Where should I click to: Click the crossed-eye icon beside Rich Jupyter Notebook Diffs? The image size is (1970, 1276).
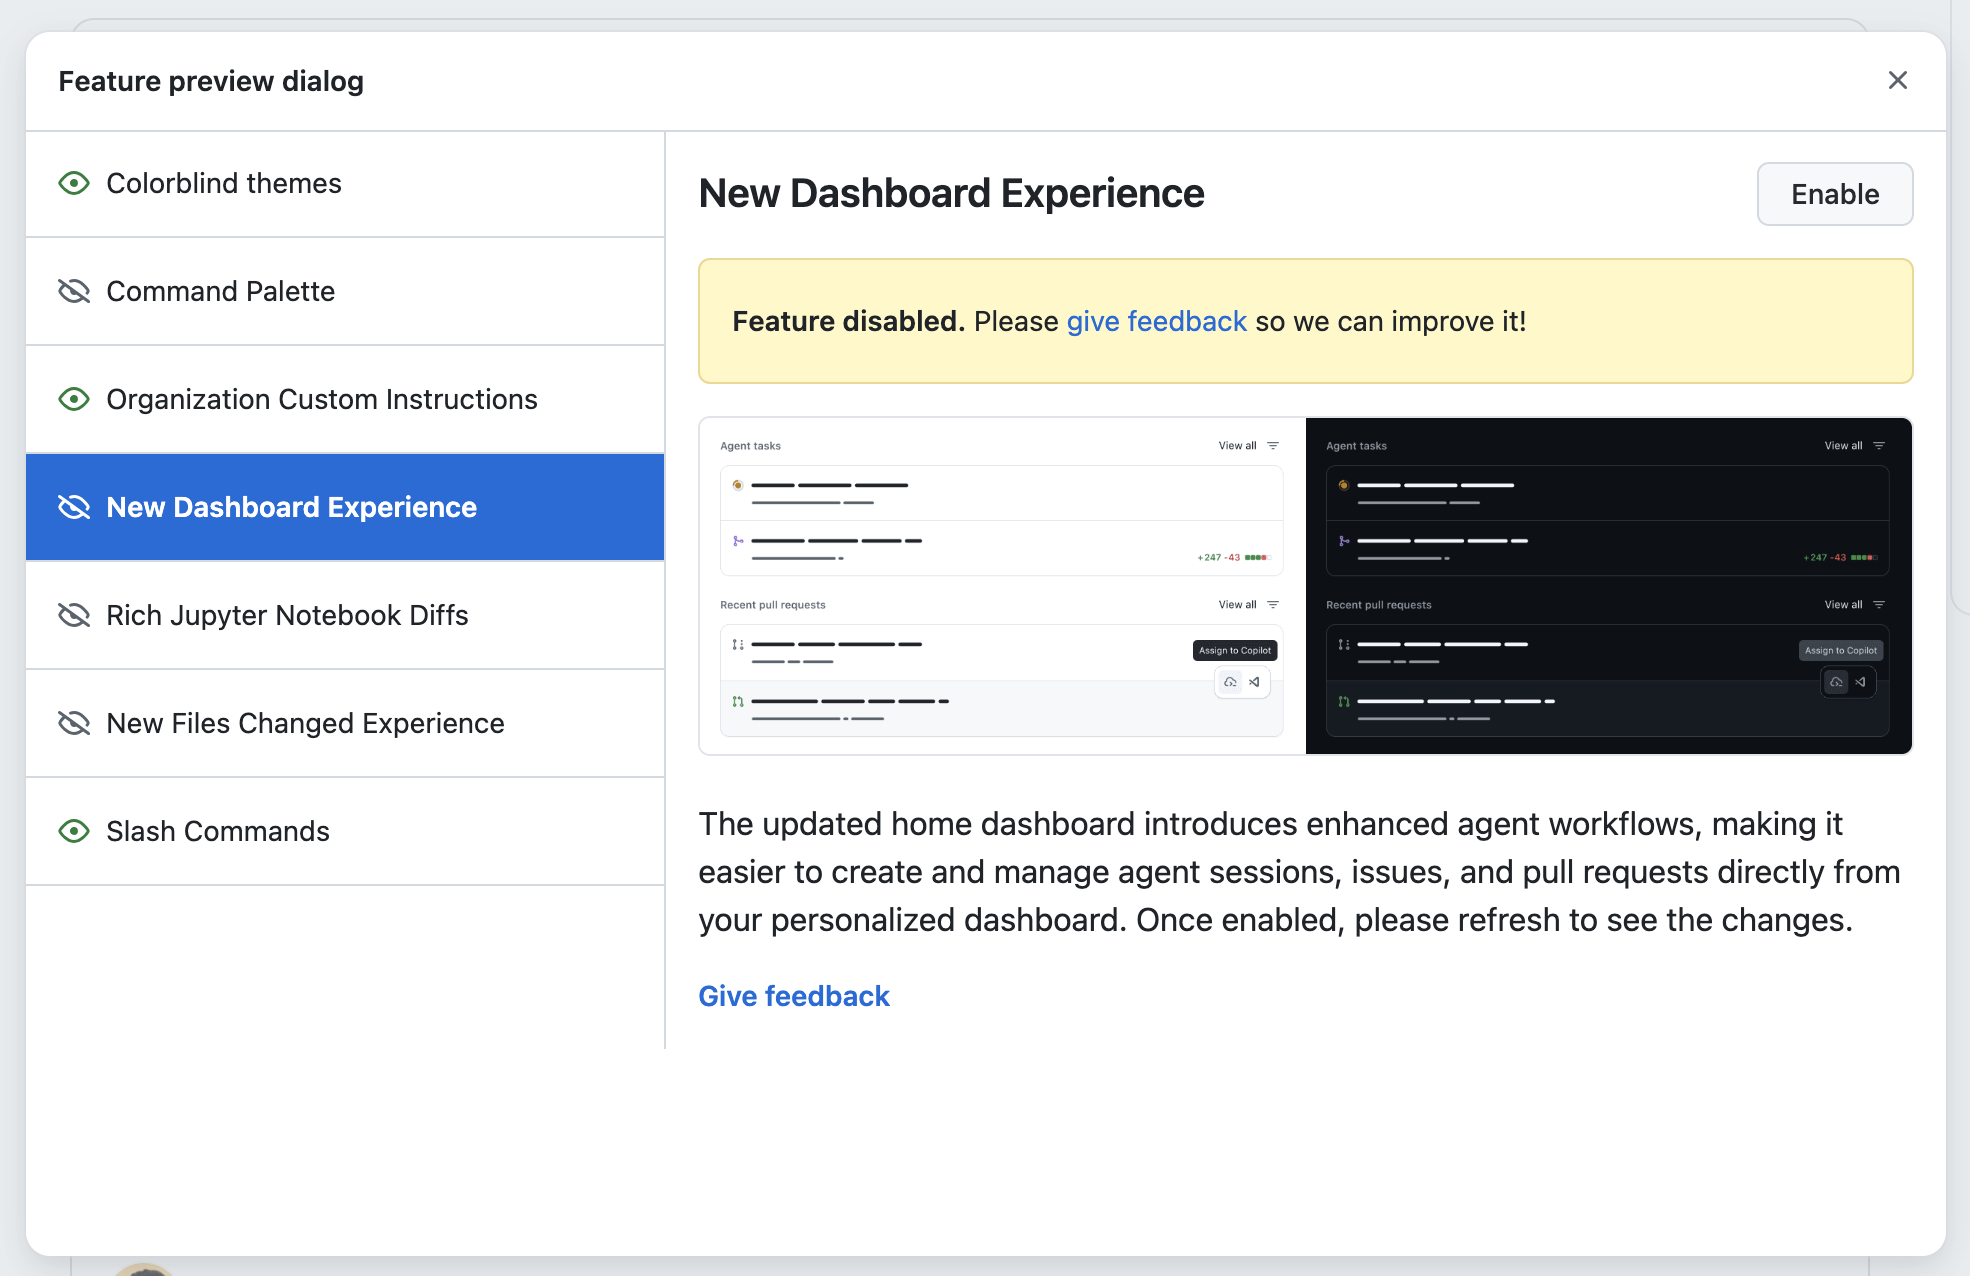pyautogui.click(x=74, y=615)
